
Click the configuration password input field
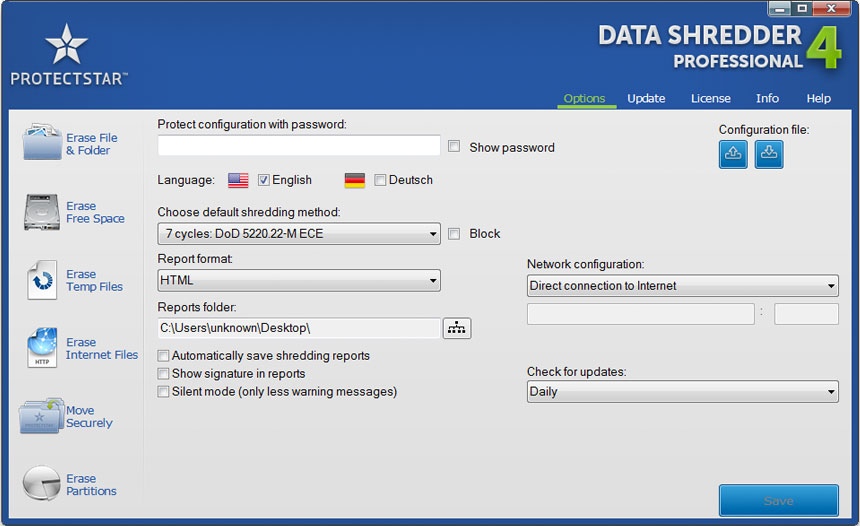[x=299, y=146]
